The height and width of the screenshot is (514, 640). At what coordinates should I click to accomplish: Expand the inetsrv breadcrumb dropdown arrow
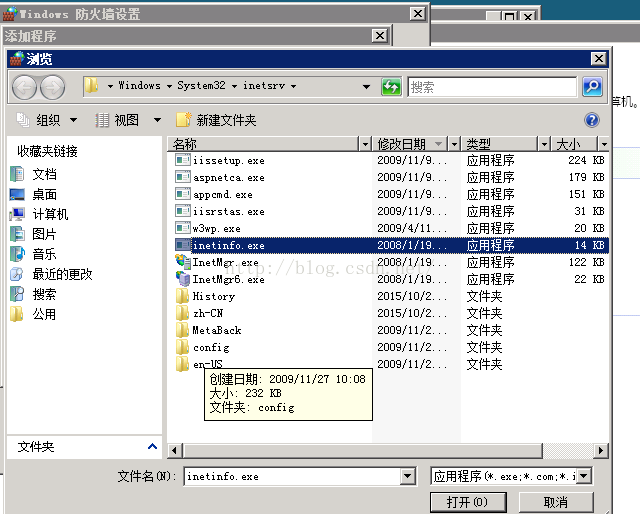(293, 86)
